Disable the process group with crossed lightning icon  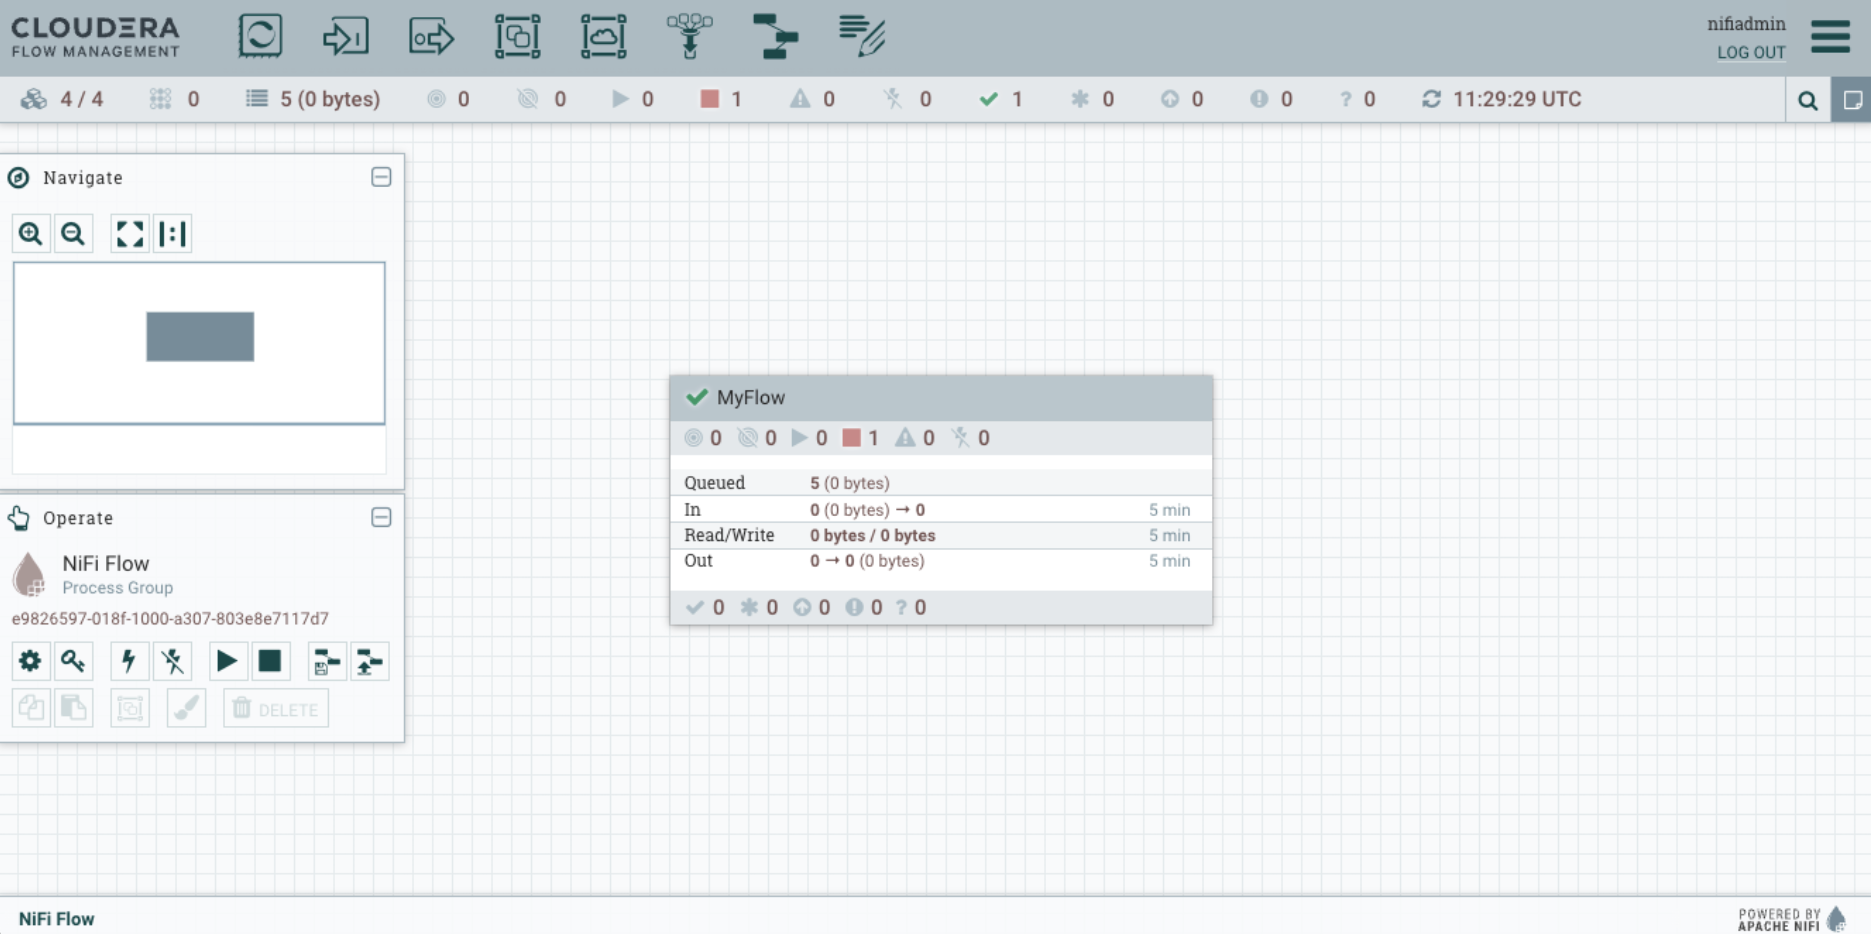172,661
